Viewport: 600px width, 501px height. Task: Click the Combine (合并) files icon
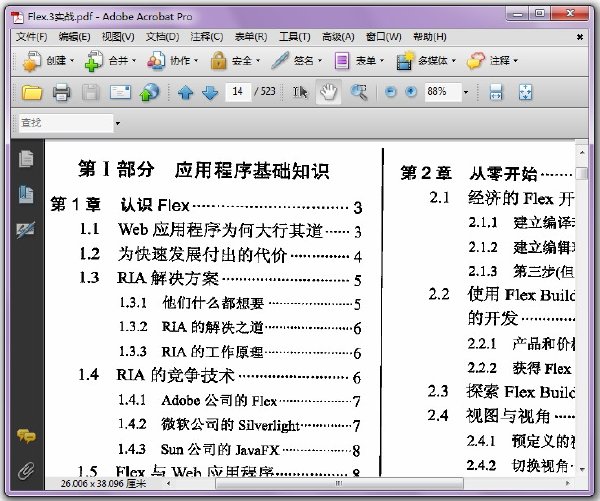(94, 61)
